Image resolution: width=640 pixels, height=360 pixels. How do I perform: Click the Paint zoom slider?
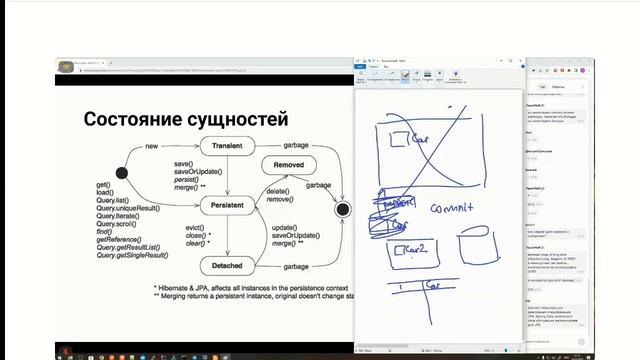pos(506,351)
